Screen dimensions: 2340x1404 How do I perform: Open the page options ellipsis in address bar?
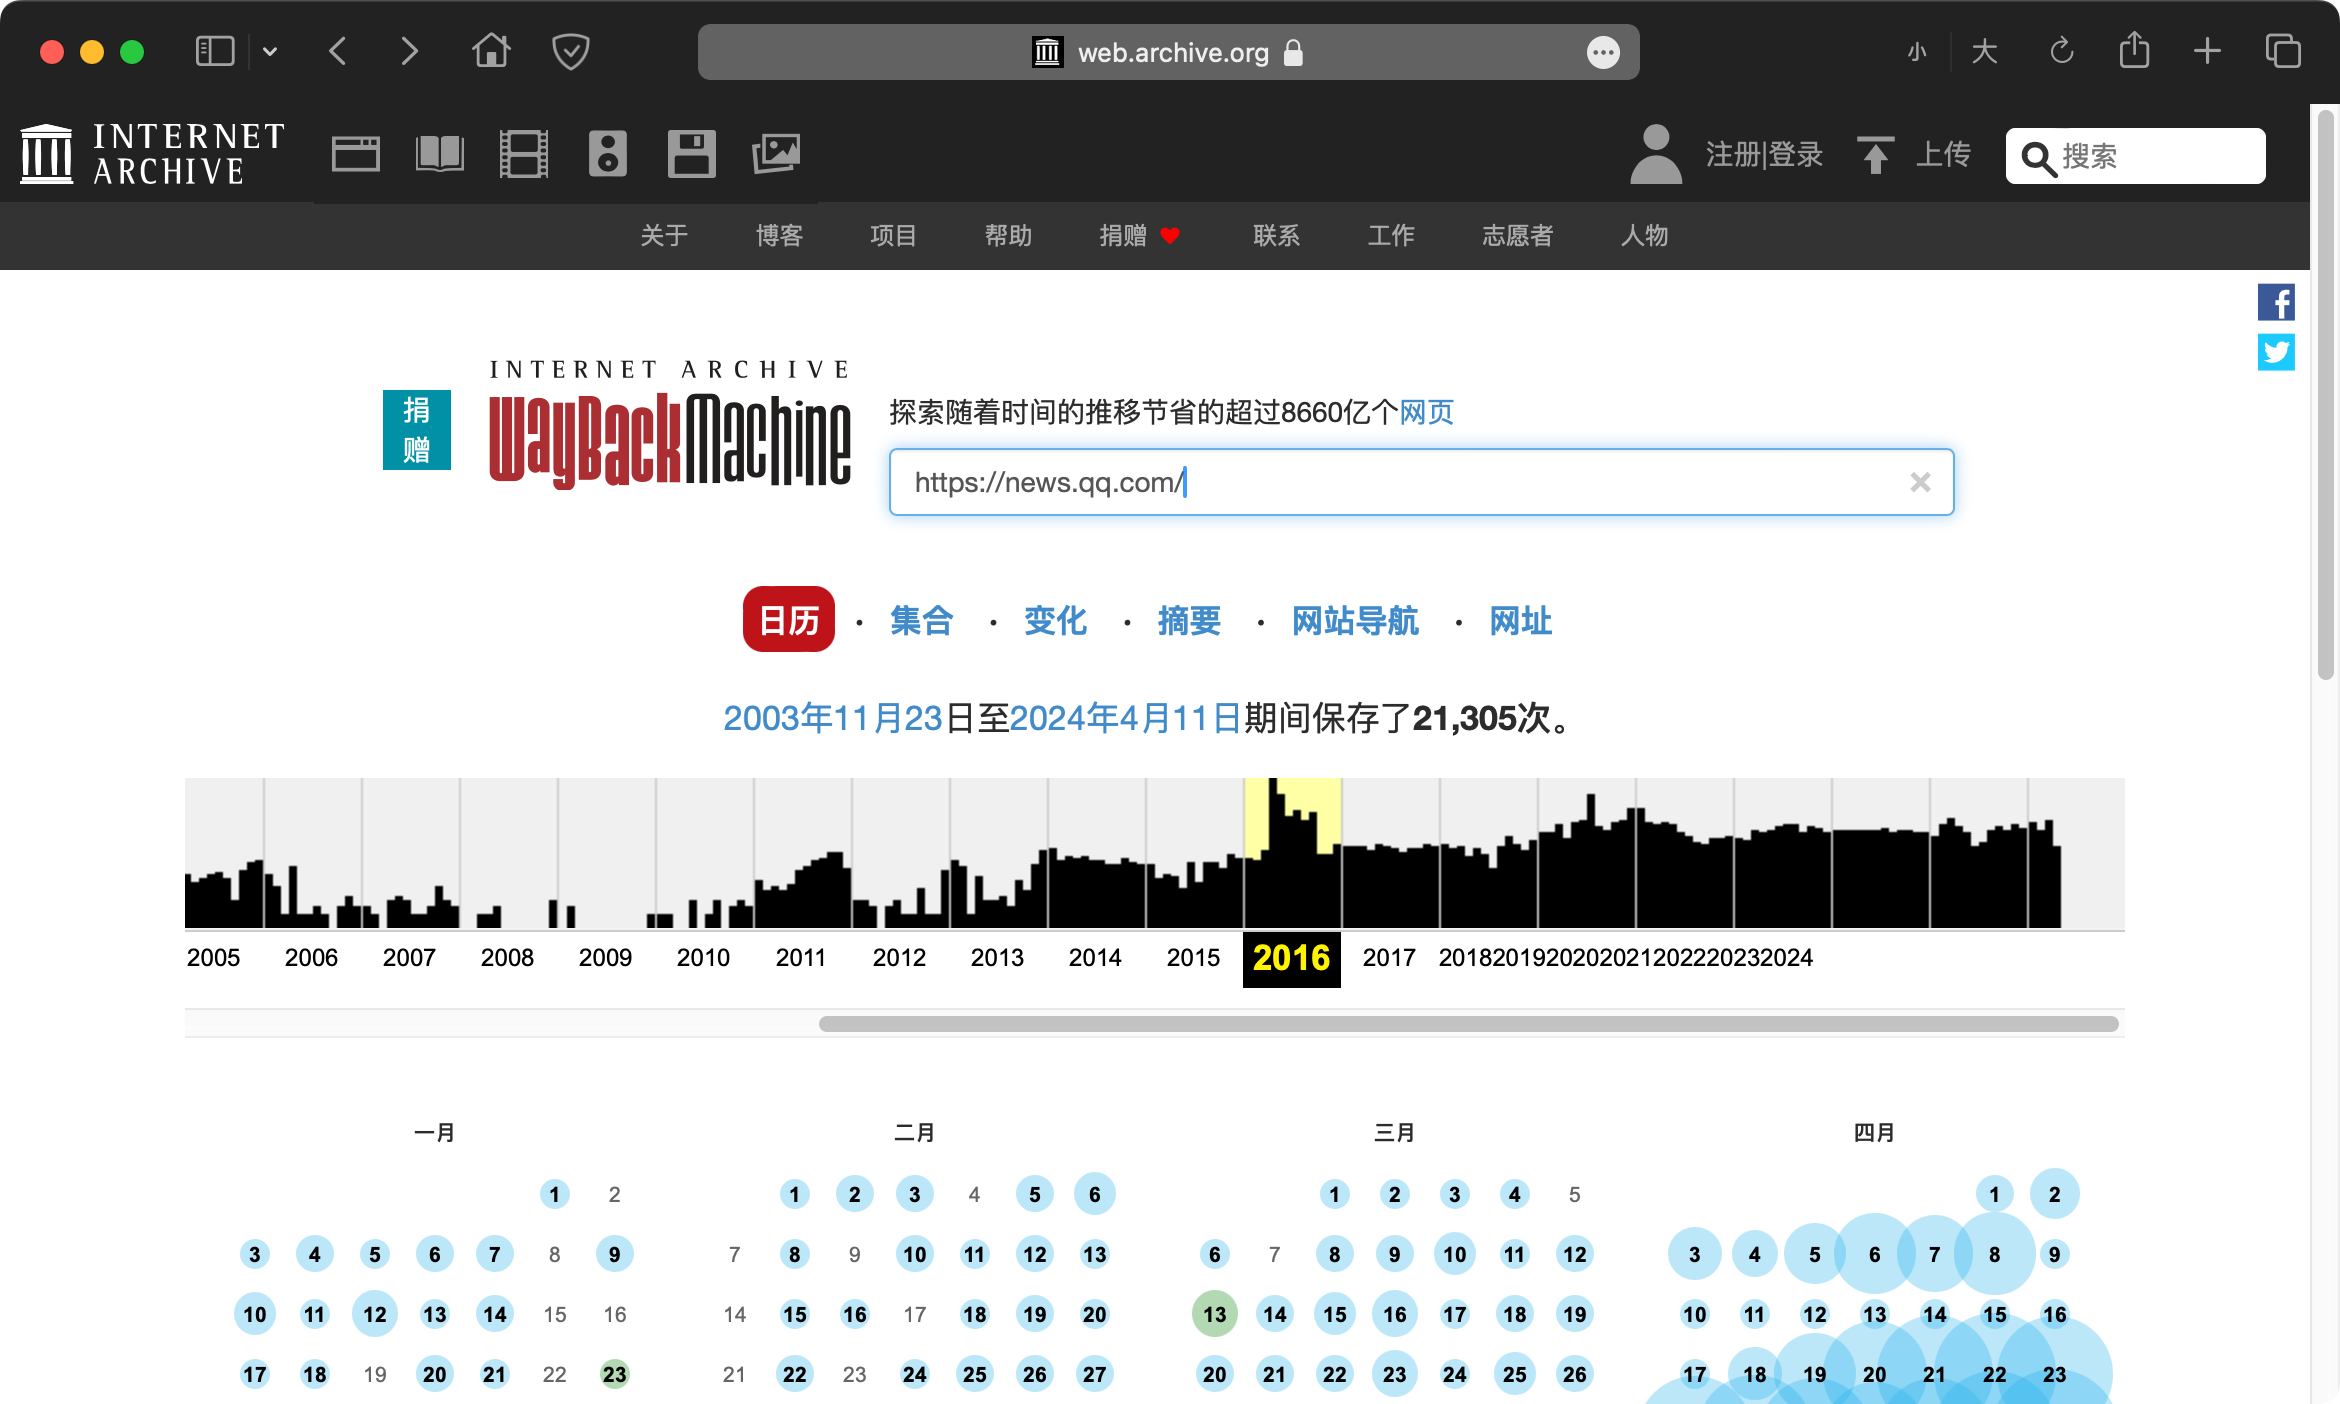(1603, 52)
